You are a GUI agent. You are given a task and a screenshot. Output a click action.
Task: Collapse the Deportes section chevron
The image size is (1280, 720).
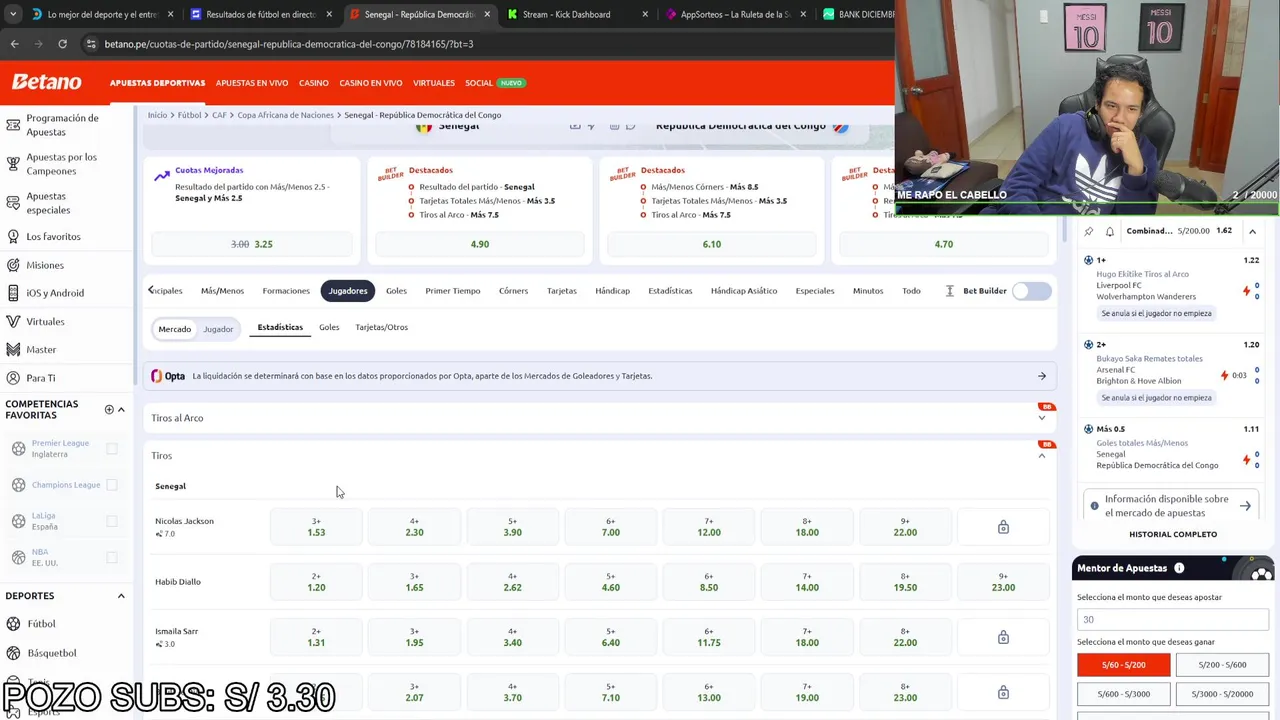121,596
